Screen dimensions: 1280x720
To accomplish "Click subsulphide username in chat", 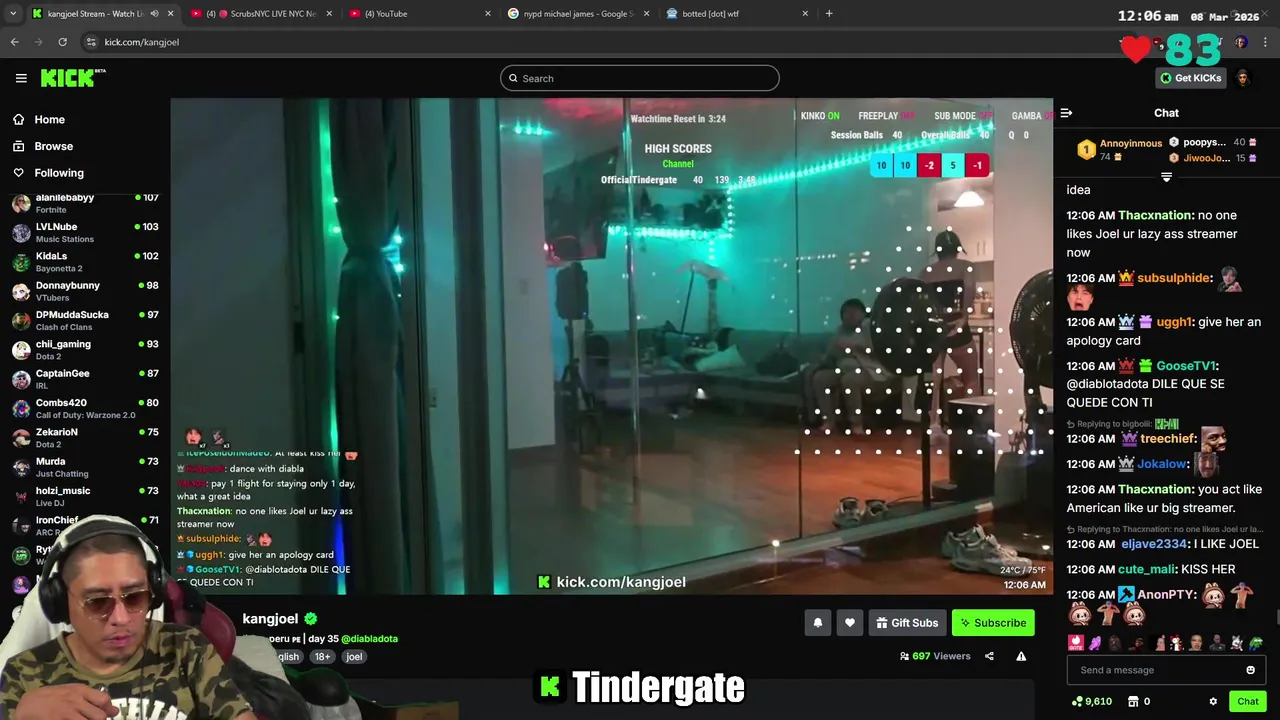I will click(1173, 278).
